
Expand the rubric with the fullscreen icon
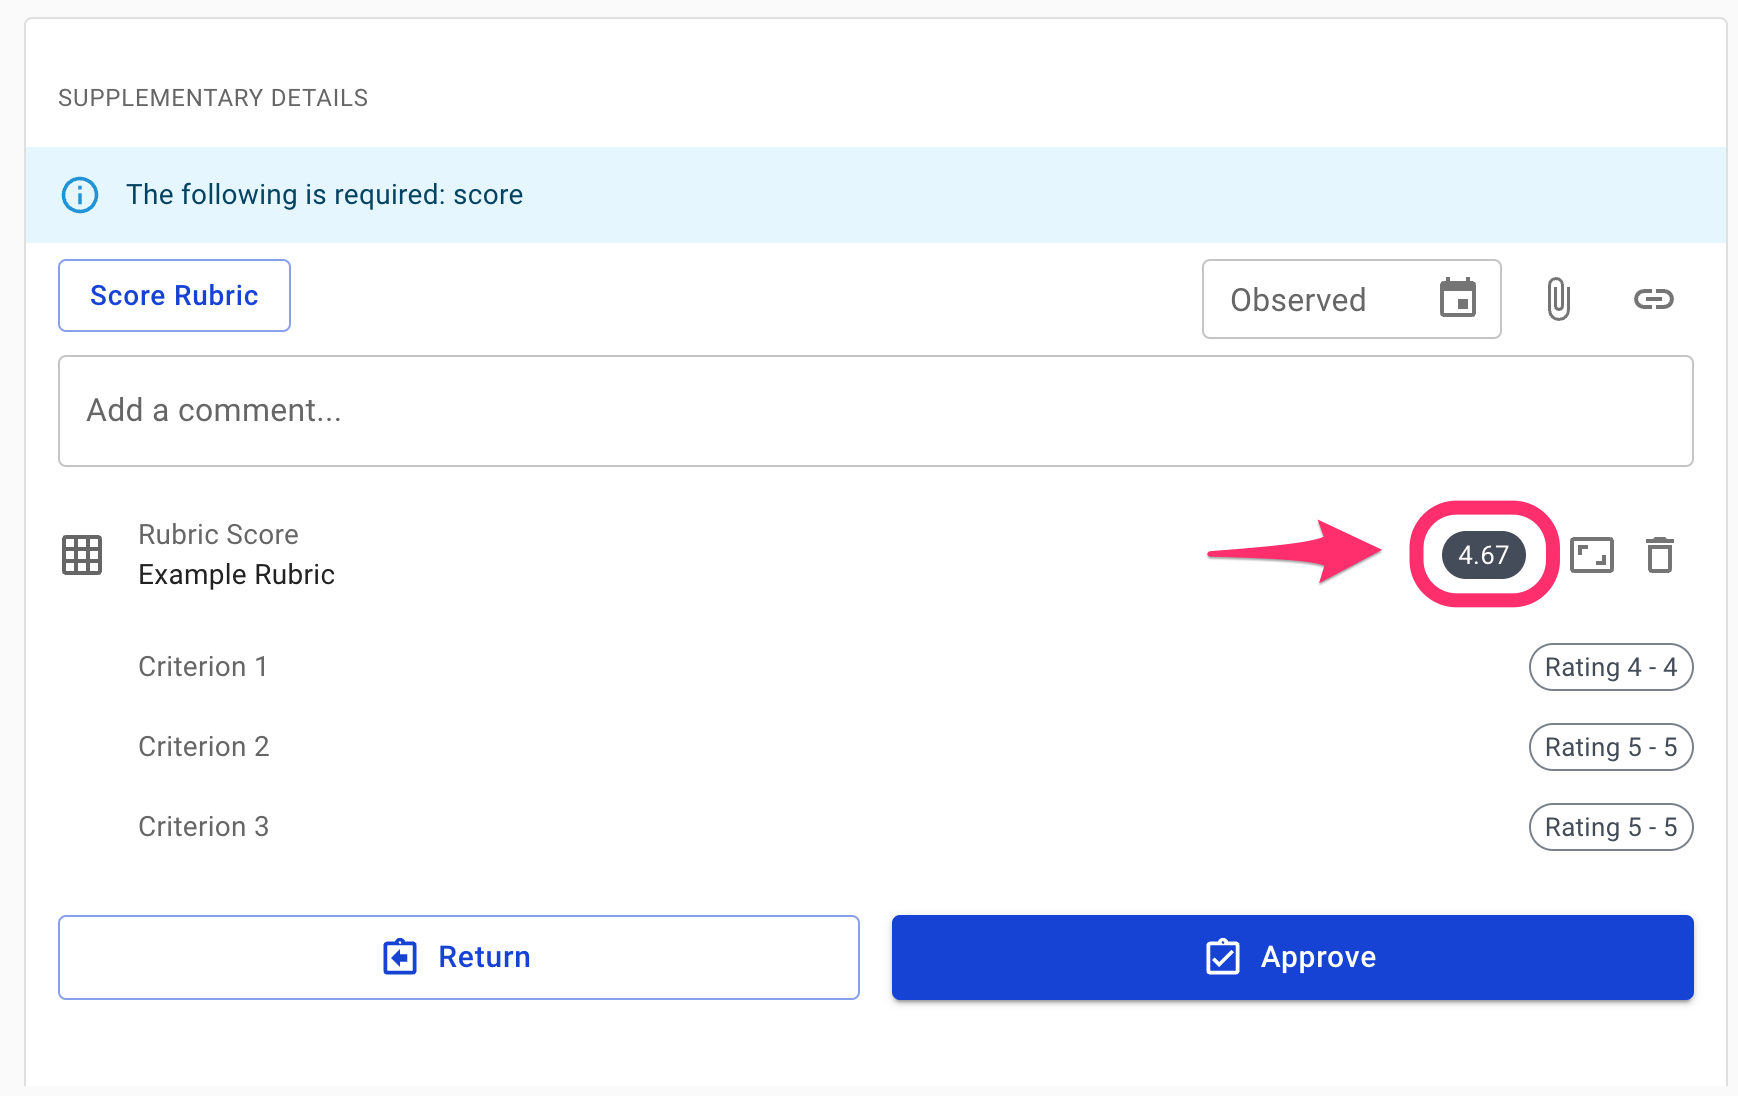point(1591,555)
